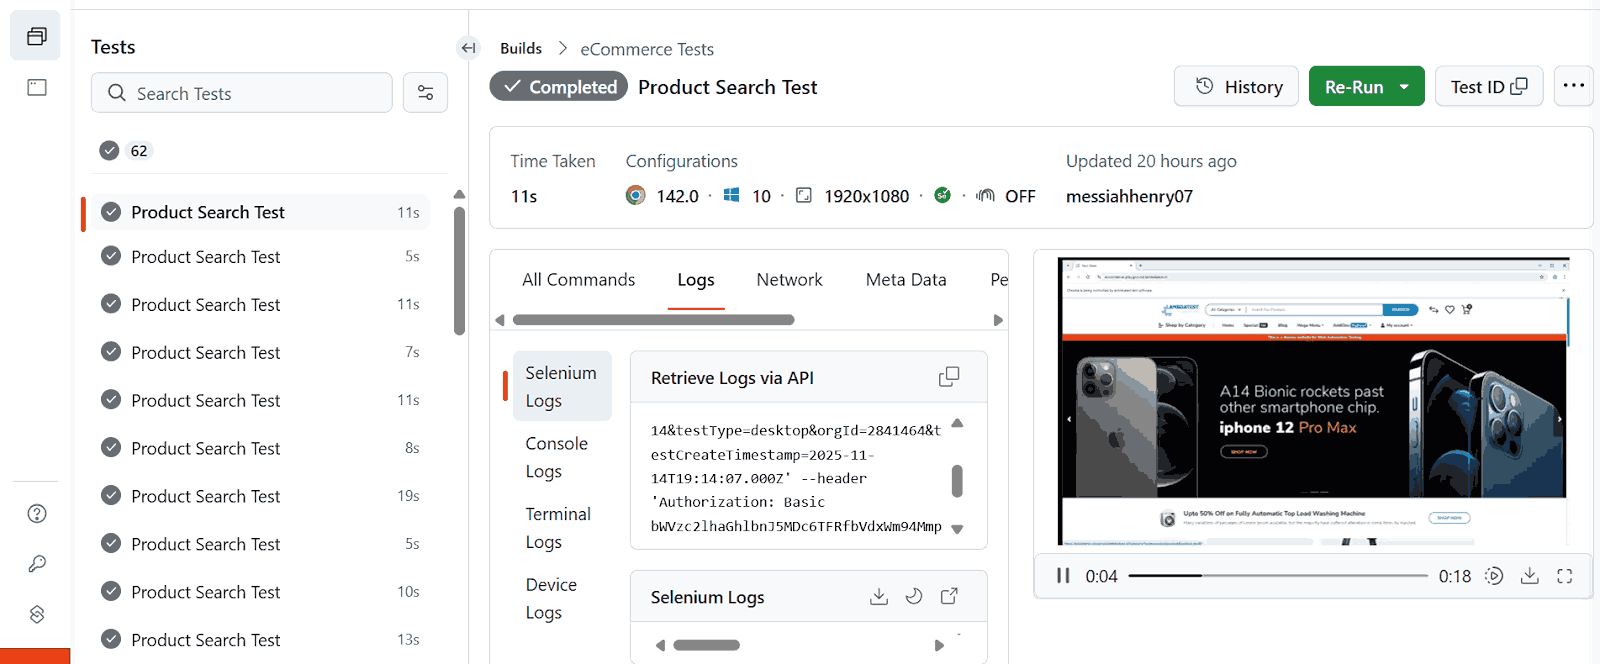Select Console Logs category
Viewport: 1600px width, 664px height.
(557, 457)
